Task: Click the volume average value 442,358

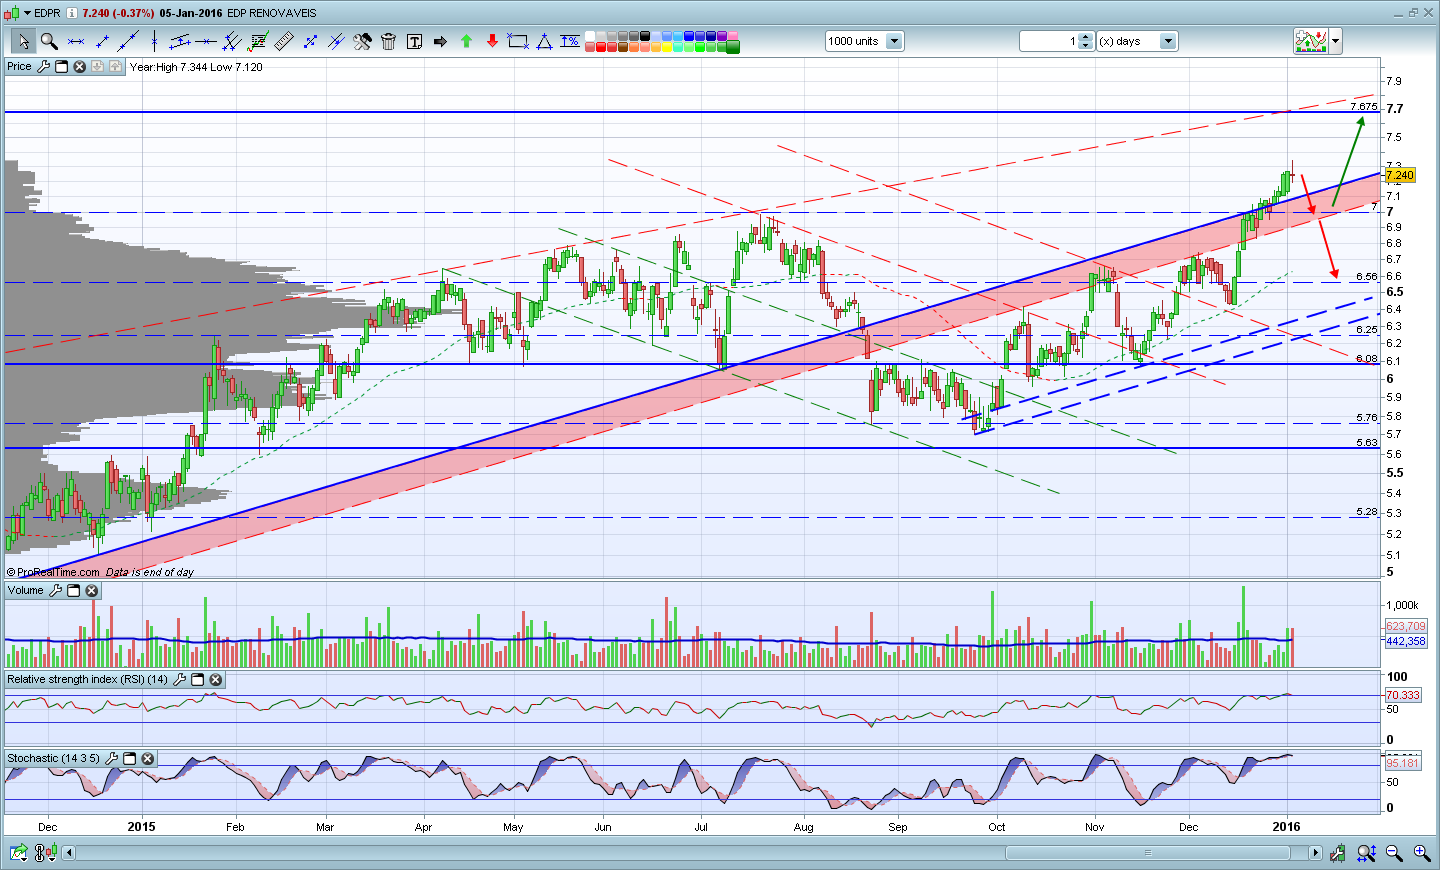Action: (1406, 642)
